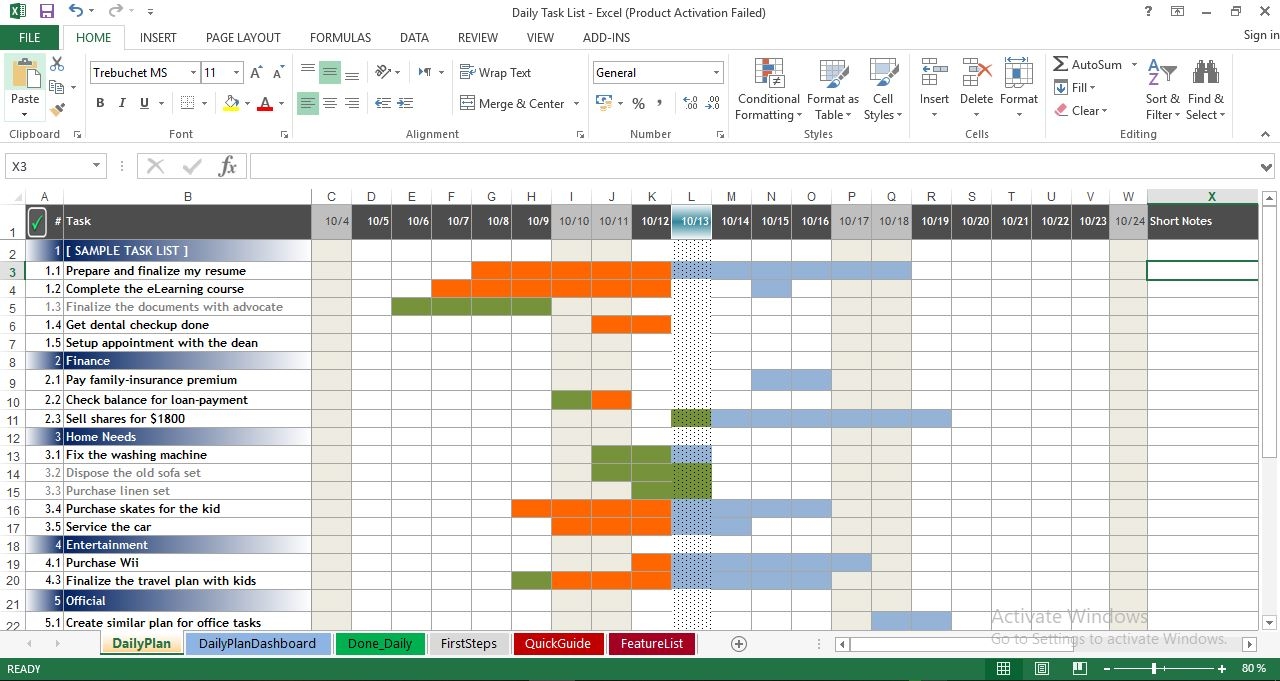The image size is (1280, 681).
Task: Apply Percent Style to selection
Action: [637, 103]
